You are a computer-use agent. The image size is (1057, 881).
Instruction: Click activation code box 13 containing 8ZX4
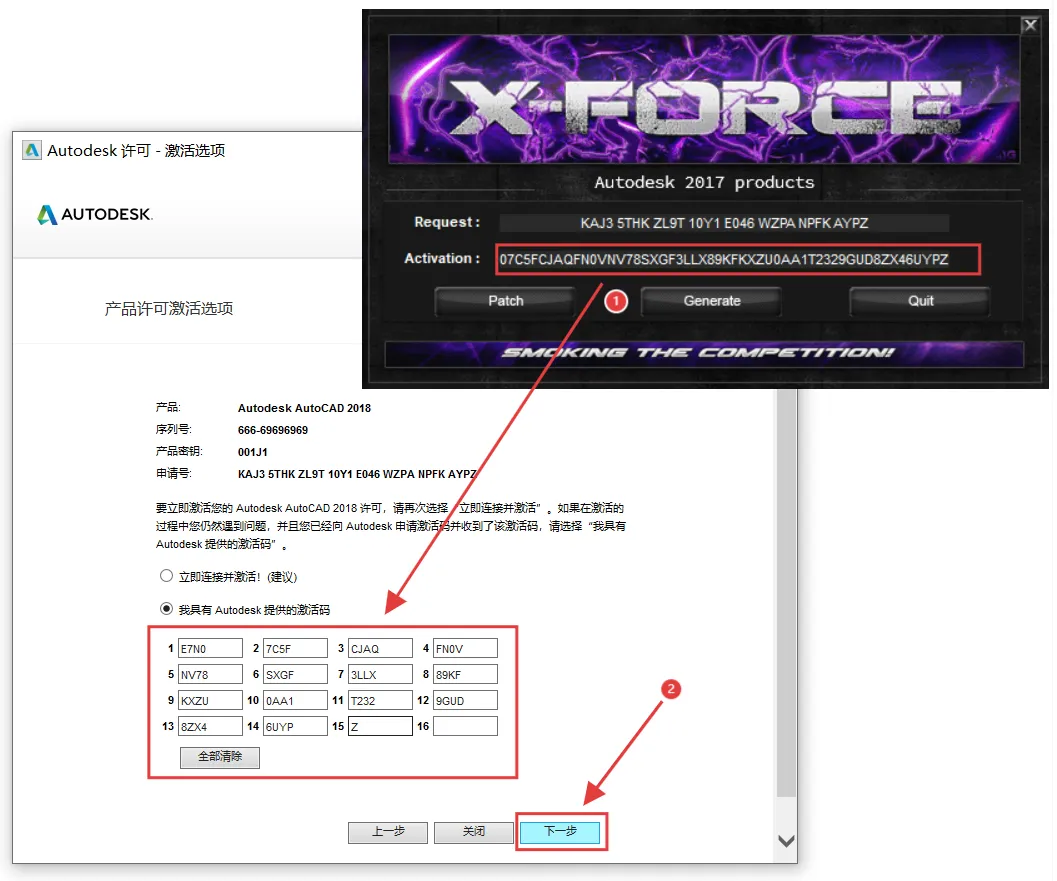coord(210,726)
